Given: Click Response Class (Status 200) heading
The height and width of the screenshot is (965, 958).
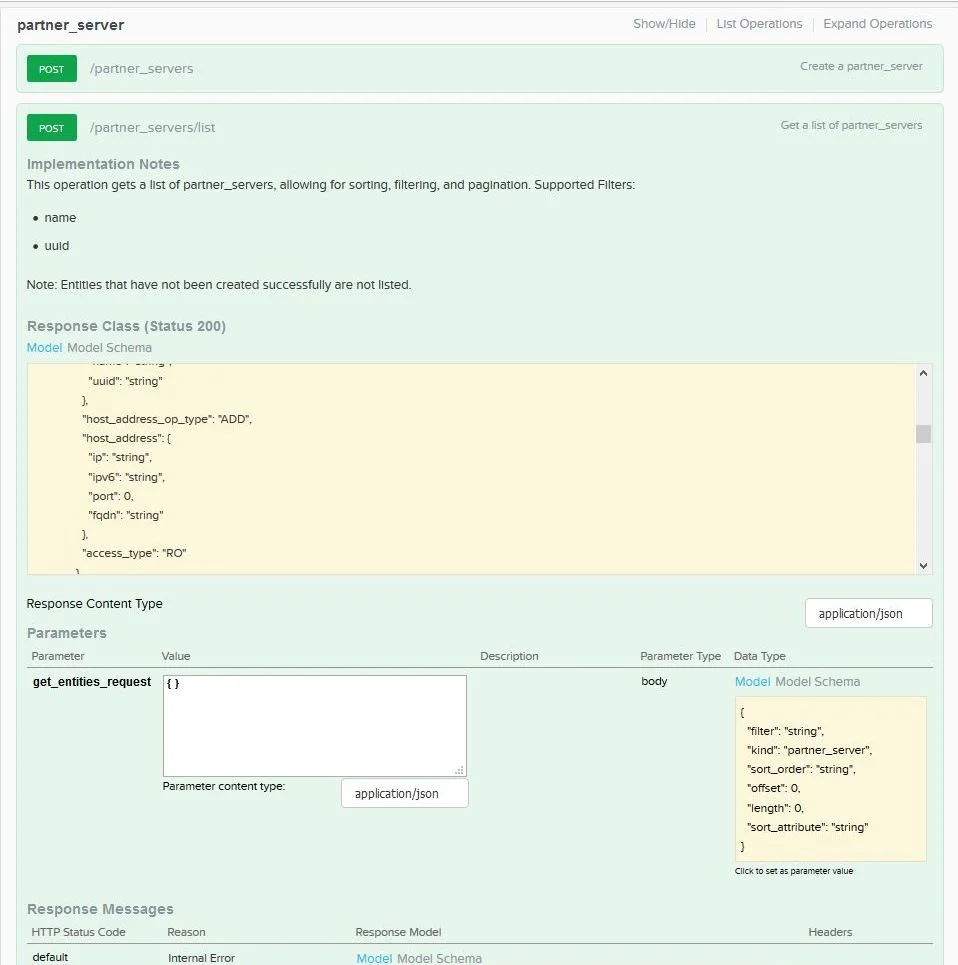Looking at the screenshot, I should pos(126,326).
